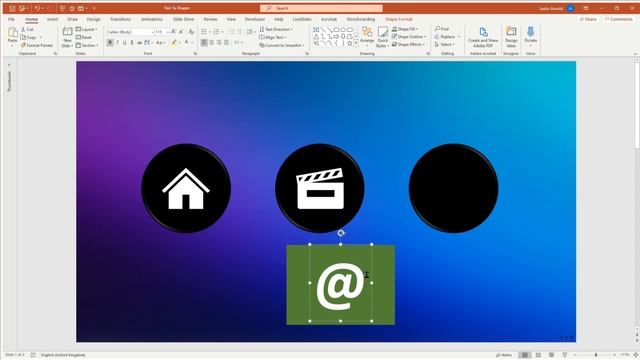Click in the Search box in title bar
The height and width of the screenshot is (360, 640).
[321, 8]
